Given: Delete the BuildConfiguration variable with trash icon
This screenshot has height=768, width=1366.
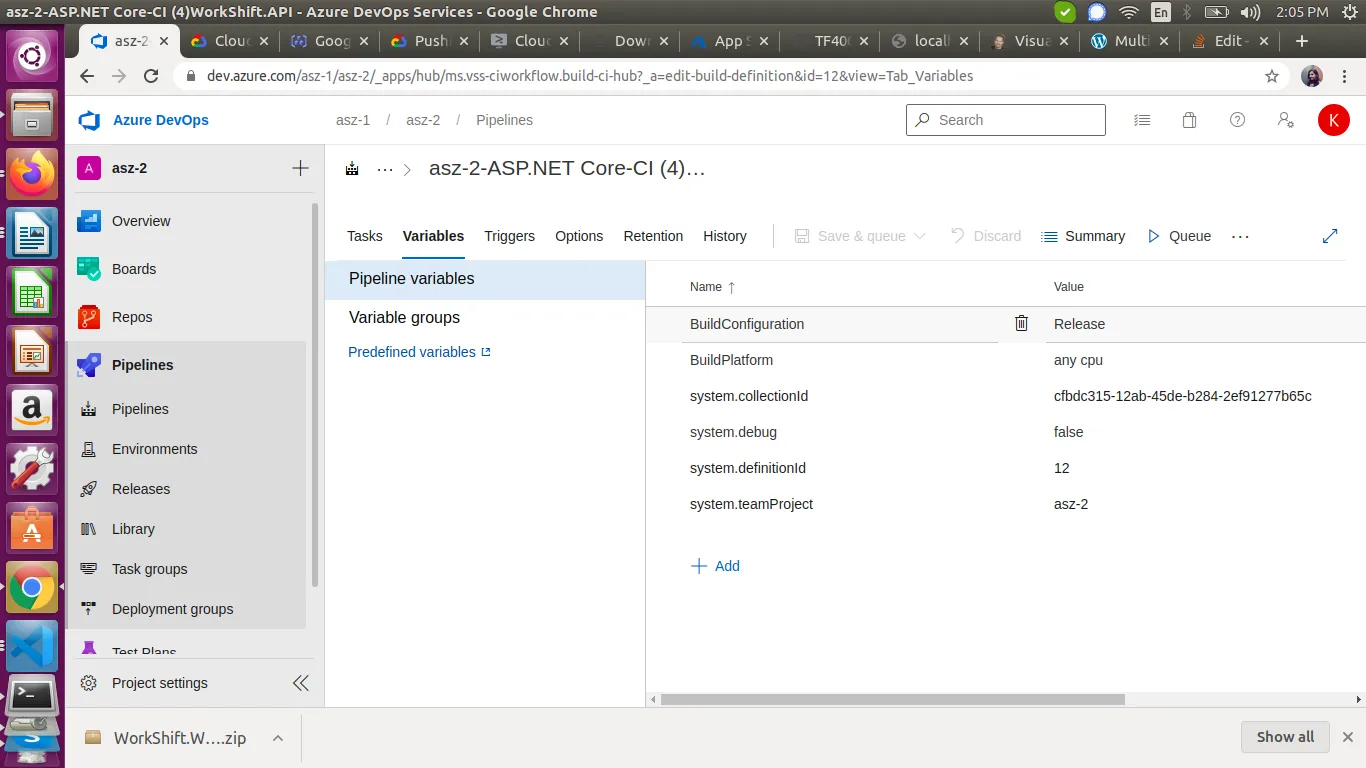Looking at the screenshot, I should [x=1021, y=323].
